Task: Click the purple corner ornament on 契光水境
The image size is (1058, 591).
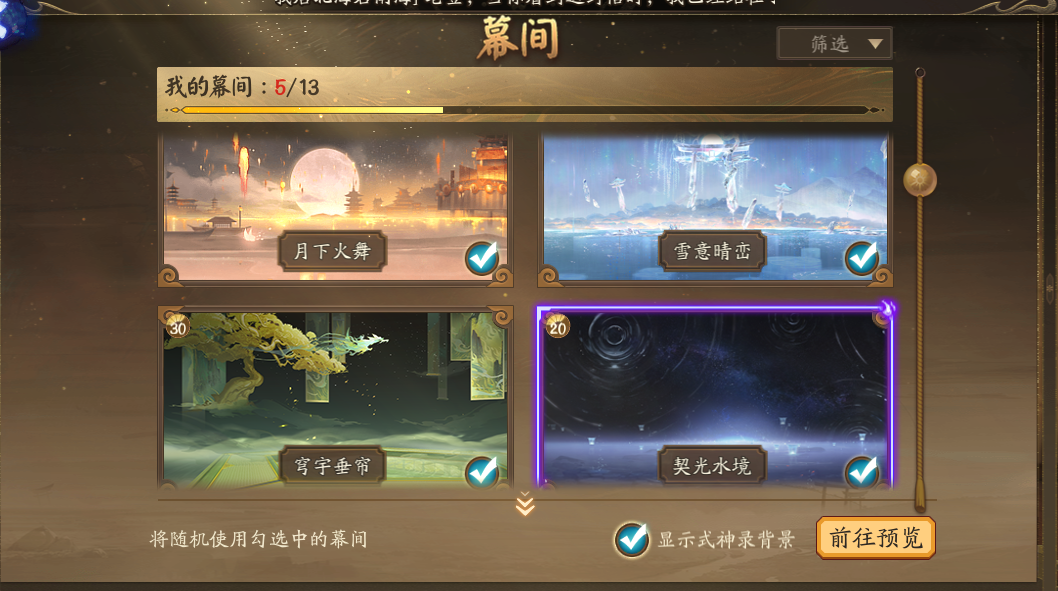Action: click(885, 310)
